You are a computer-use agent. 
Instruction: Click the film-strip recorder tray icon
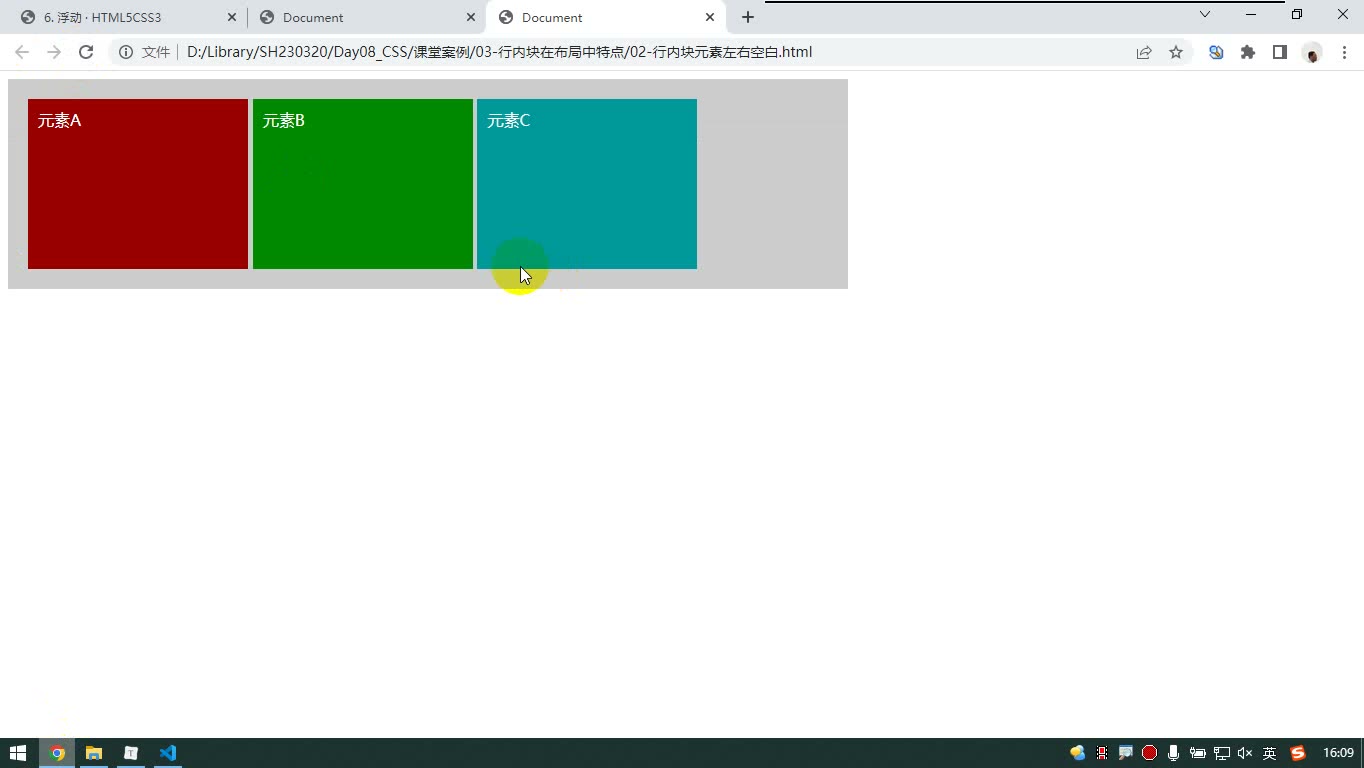(x=1101, y=753)
